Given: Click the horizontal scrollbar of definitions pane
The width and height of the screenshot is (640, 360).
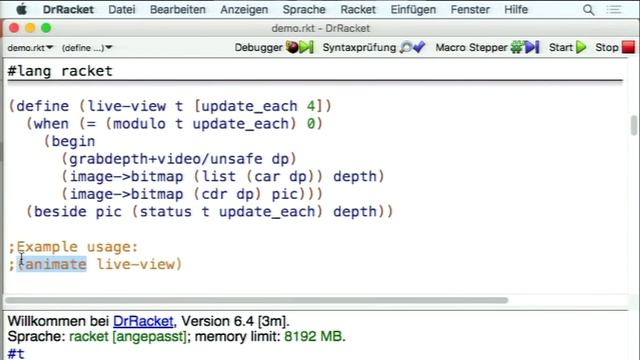Looking at the screenshot, I should (257, 300).
